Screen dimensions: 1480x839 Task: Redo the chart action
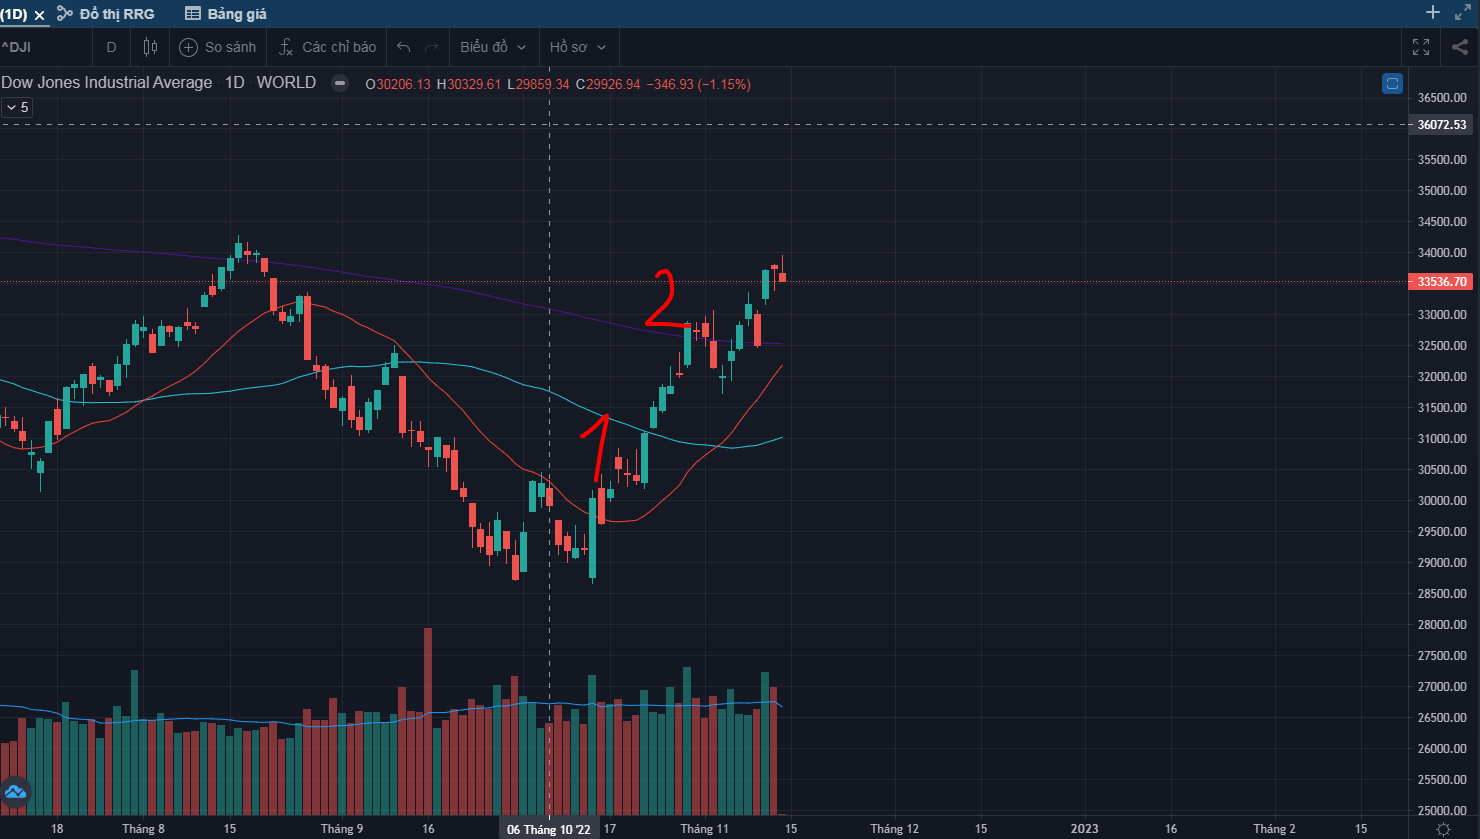(x=432, y=47)
